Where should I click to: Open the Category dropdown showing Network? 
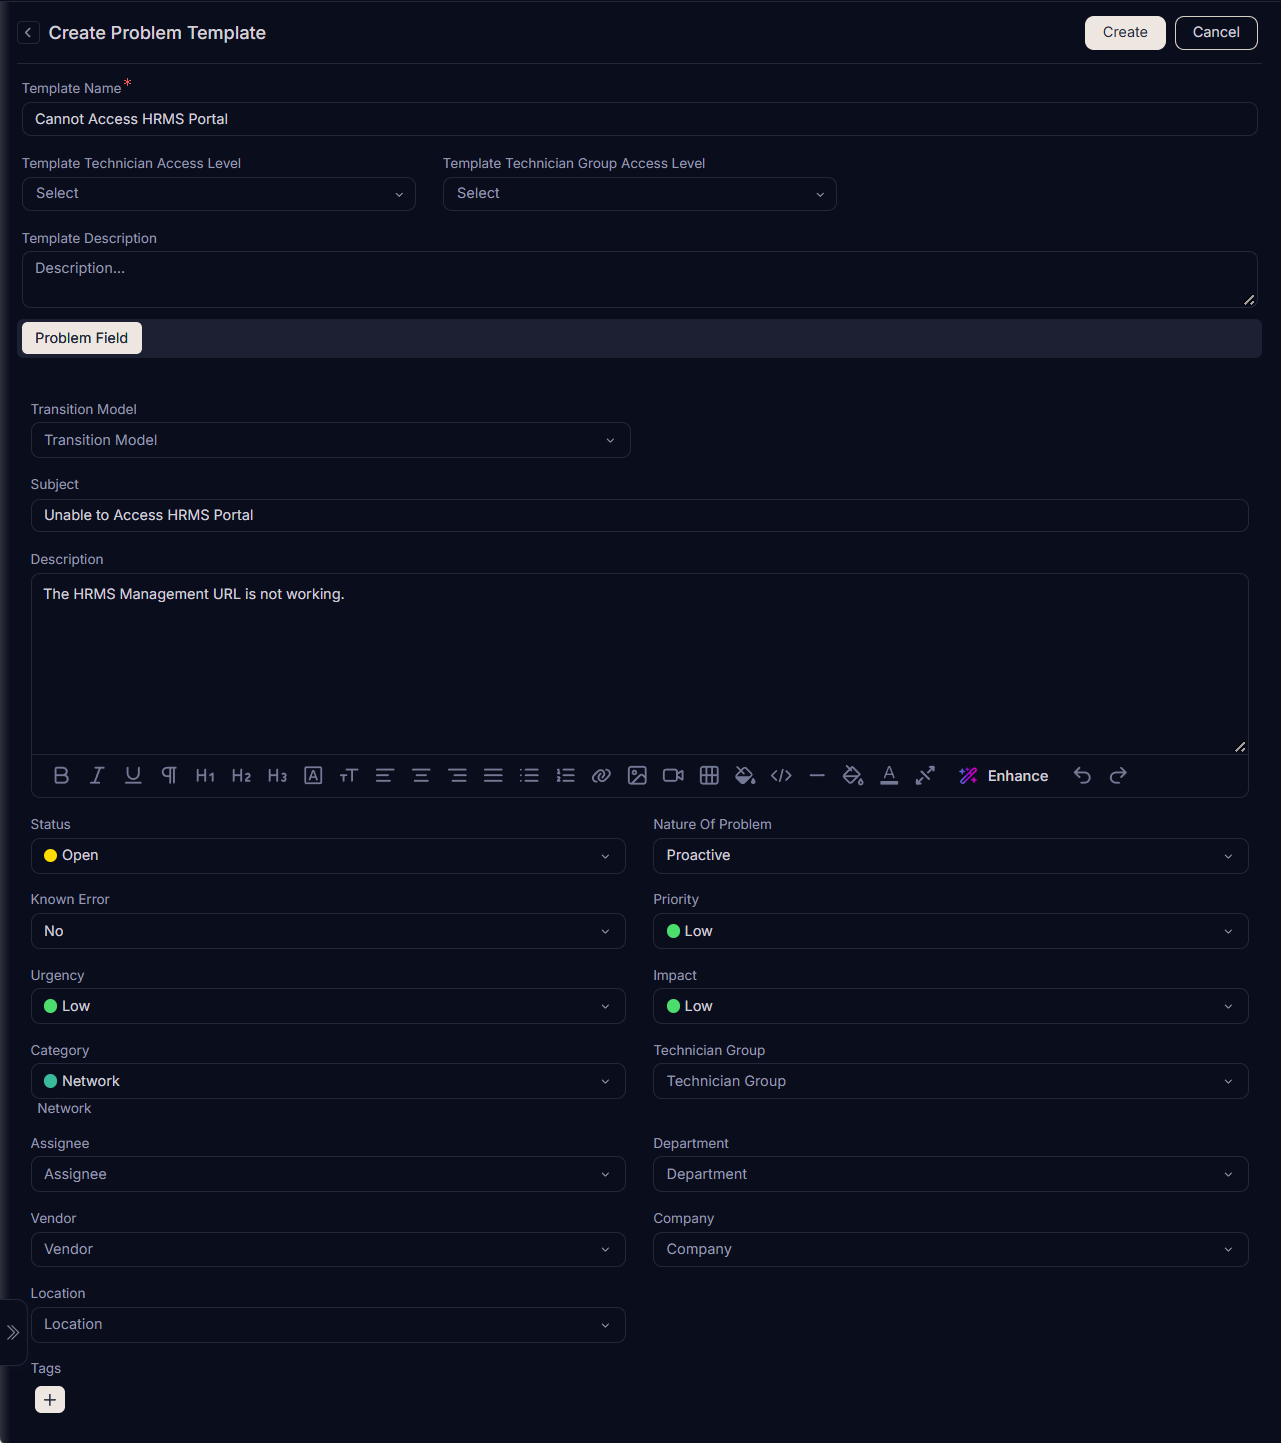point(328,1081)
